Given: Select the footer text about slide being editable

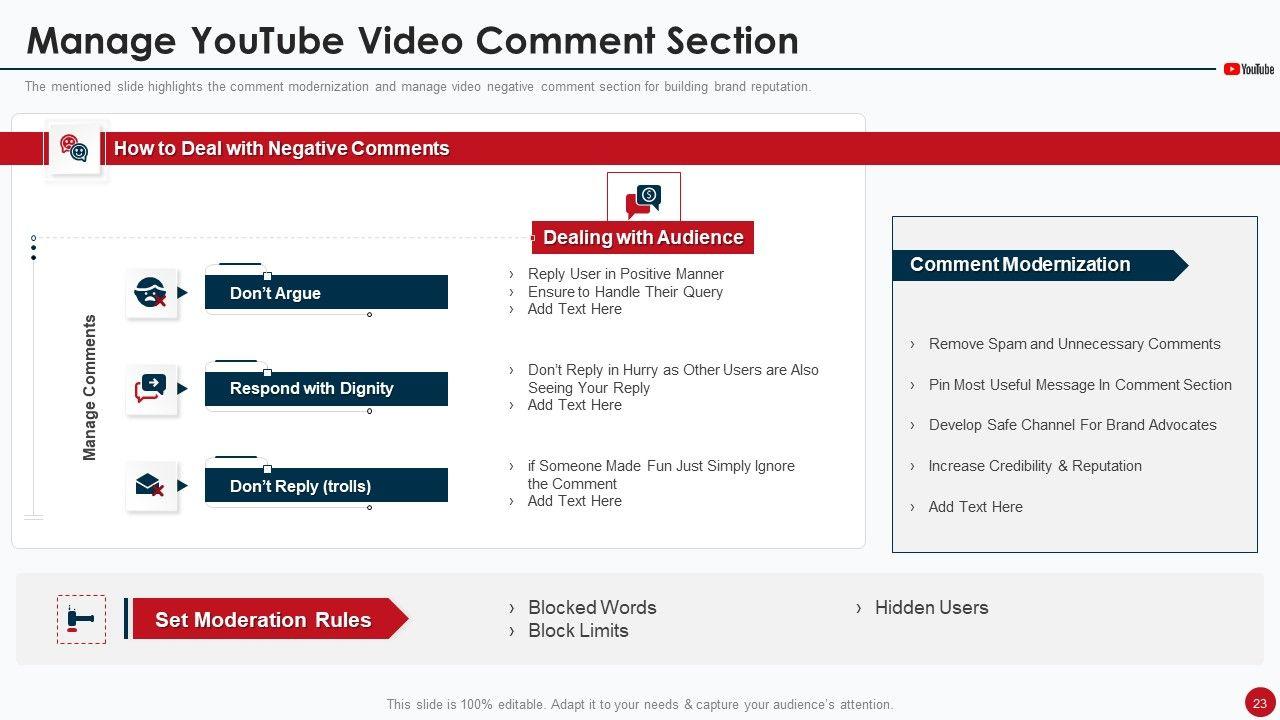Looking at the screenshot, I should coord(640,704).
